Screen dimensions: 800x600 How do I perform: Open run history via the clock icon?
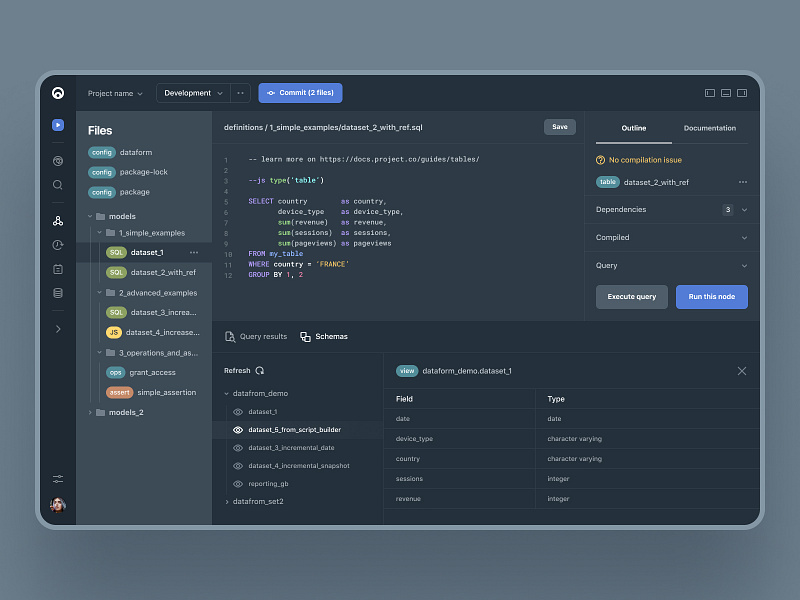pyautogui.click(x=57, y=244)
